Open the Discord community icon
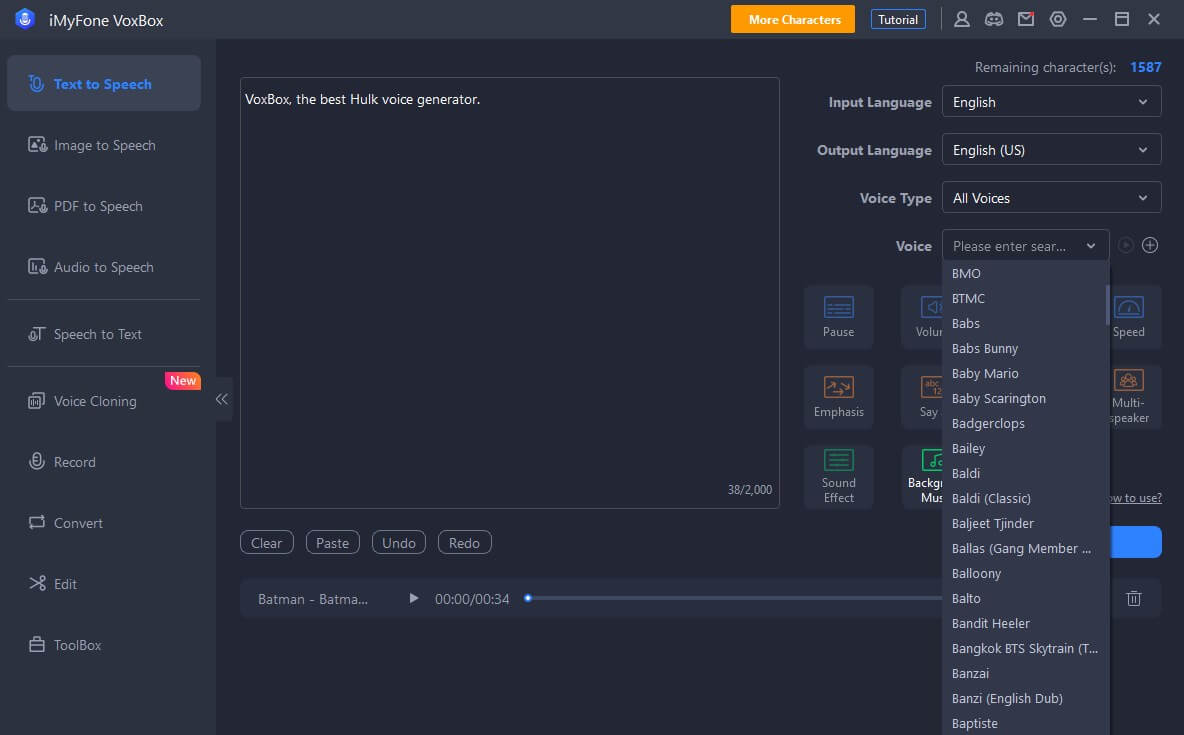The image size is (1184, 735). click(994, 20)
